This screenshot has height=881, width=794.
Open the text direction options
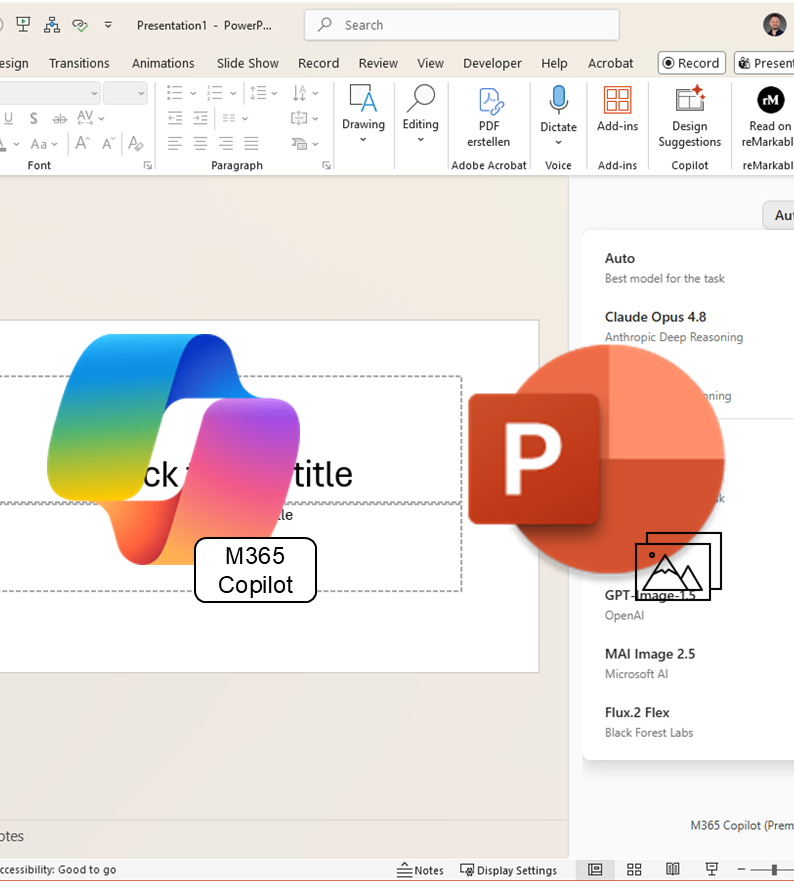(x=305, y=93)
